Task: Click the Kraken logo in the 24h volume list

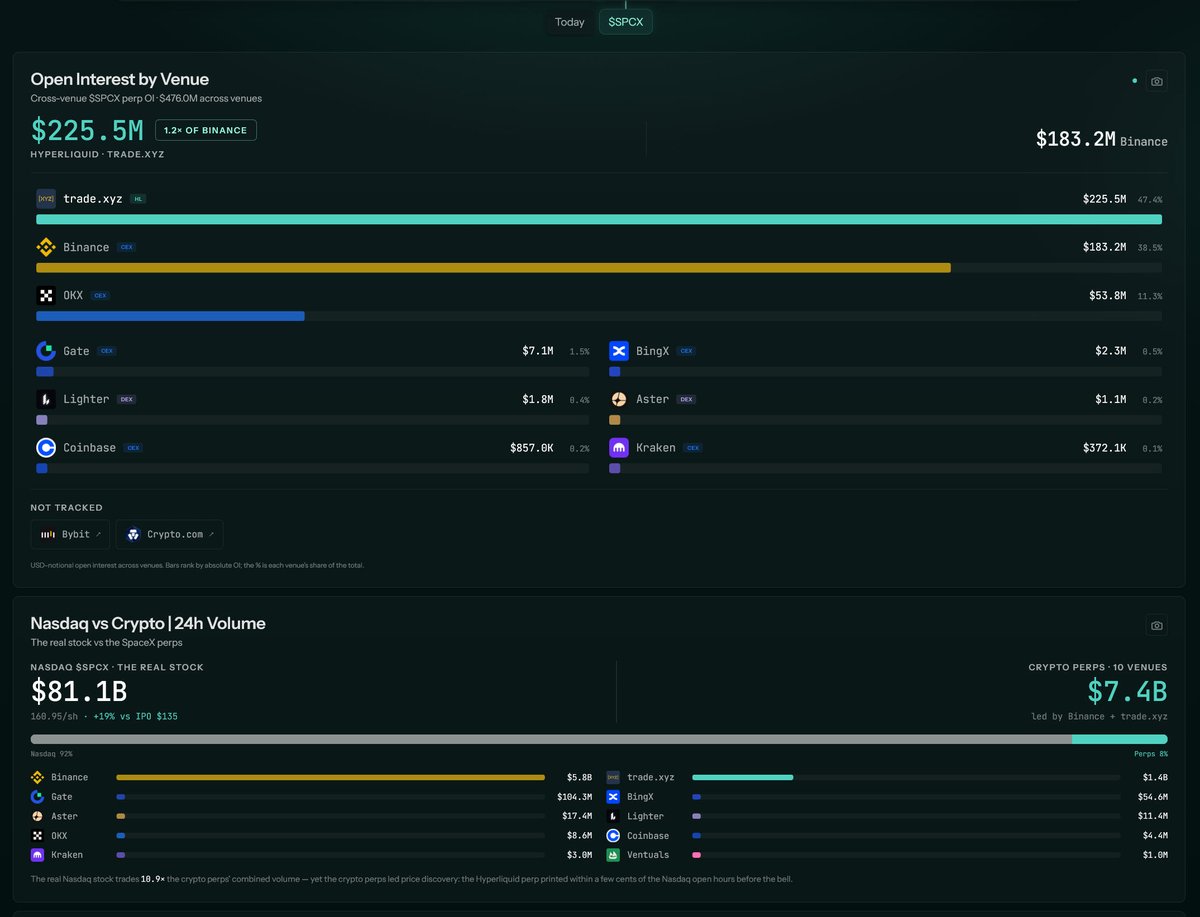Action: [38, 855]
